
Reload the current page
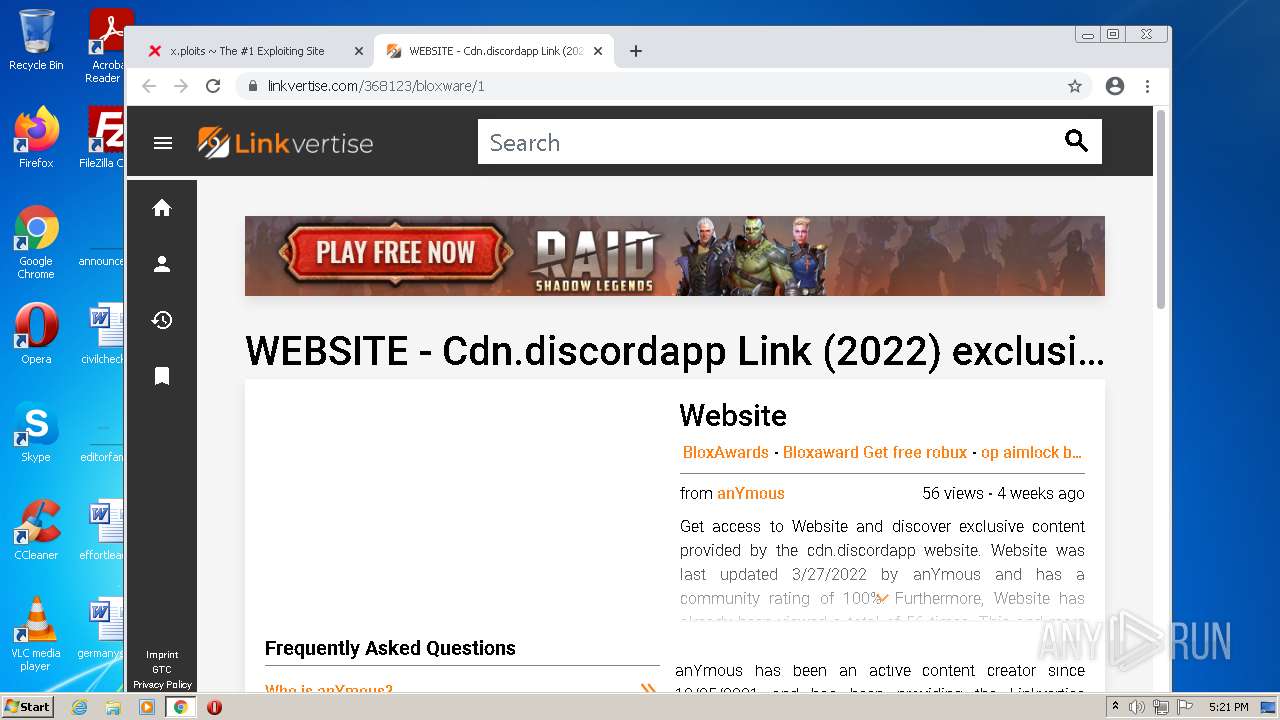[x=213, y=86]
